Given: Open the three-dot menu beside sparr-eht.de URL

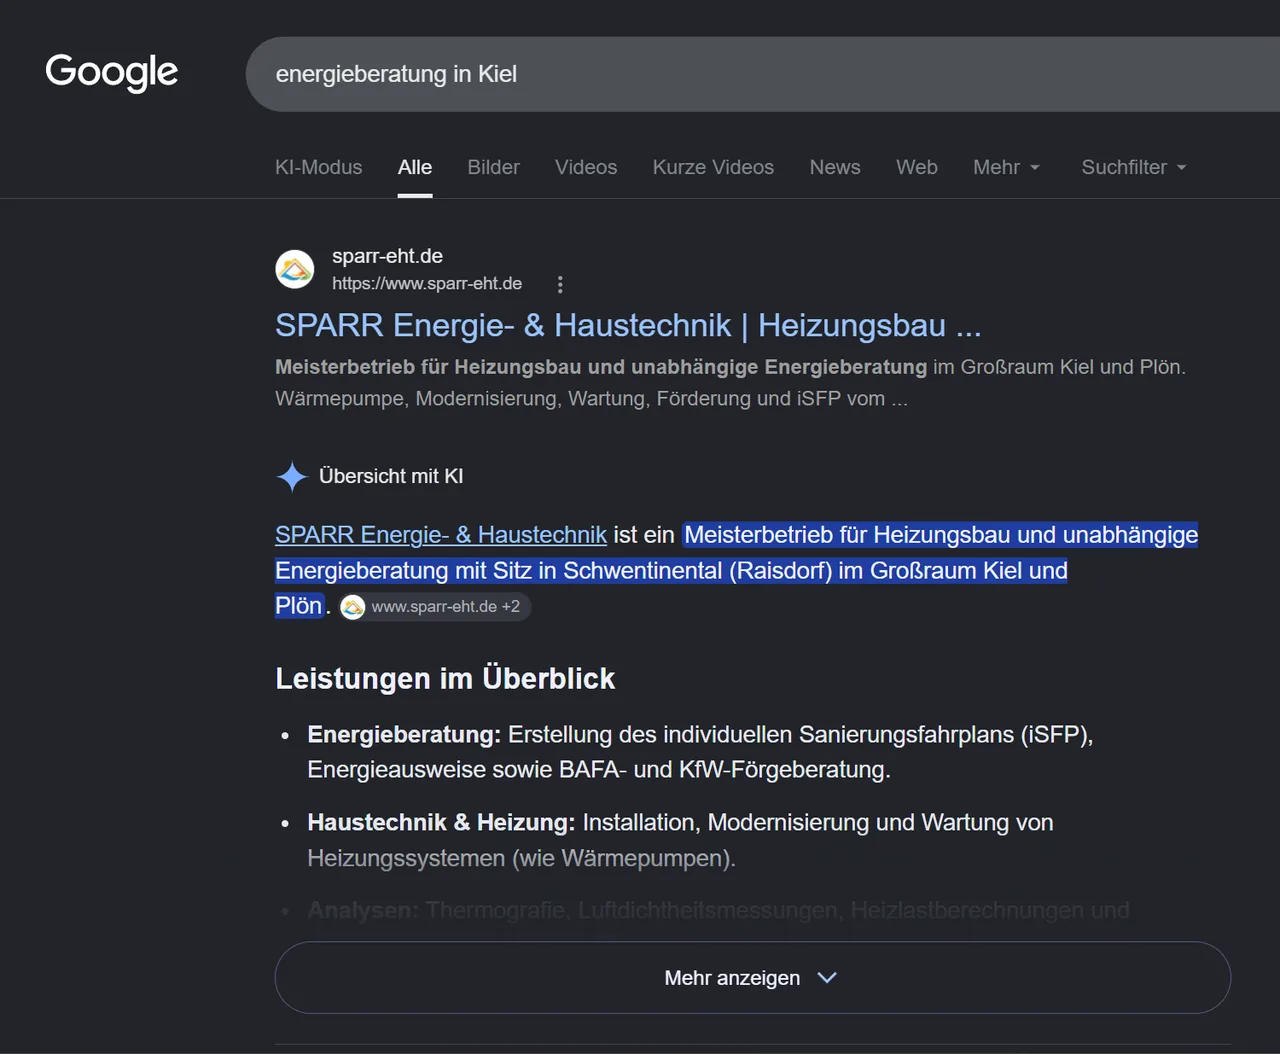Looking at the screenshot, I should click(x=560, y=284).
